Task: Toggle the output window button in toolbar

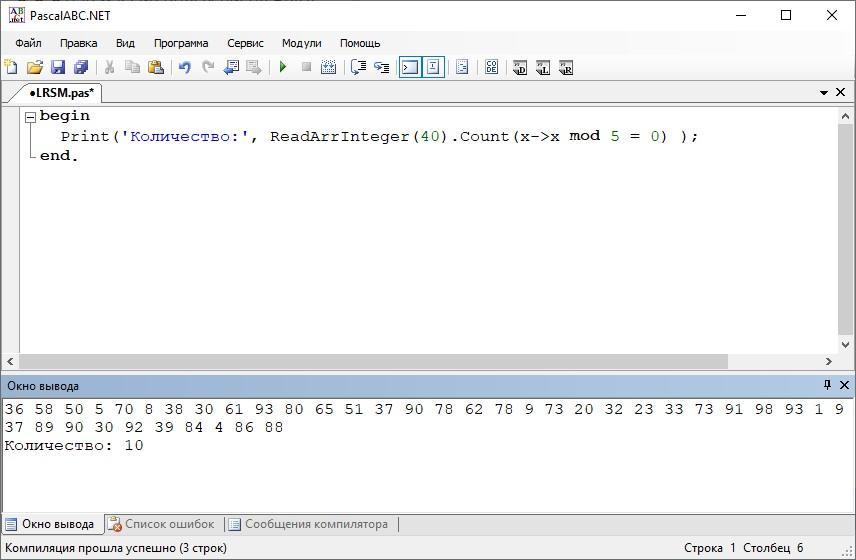Action: [x=410, y=67]
